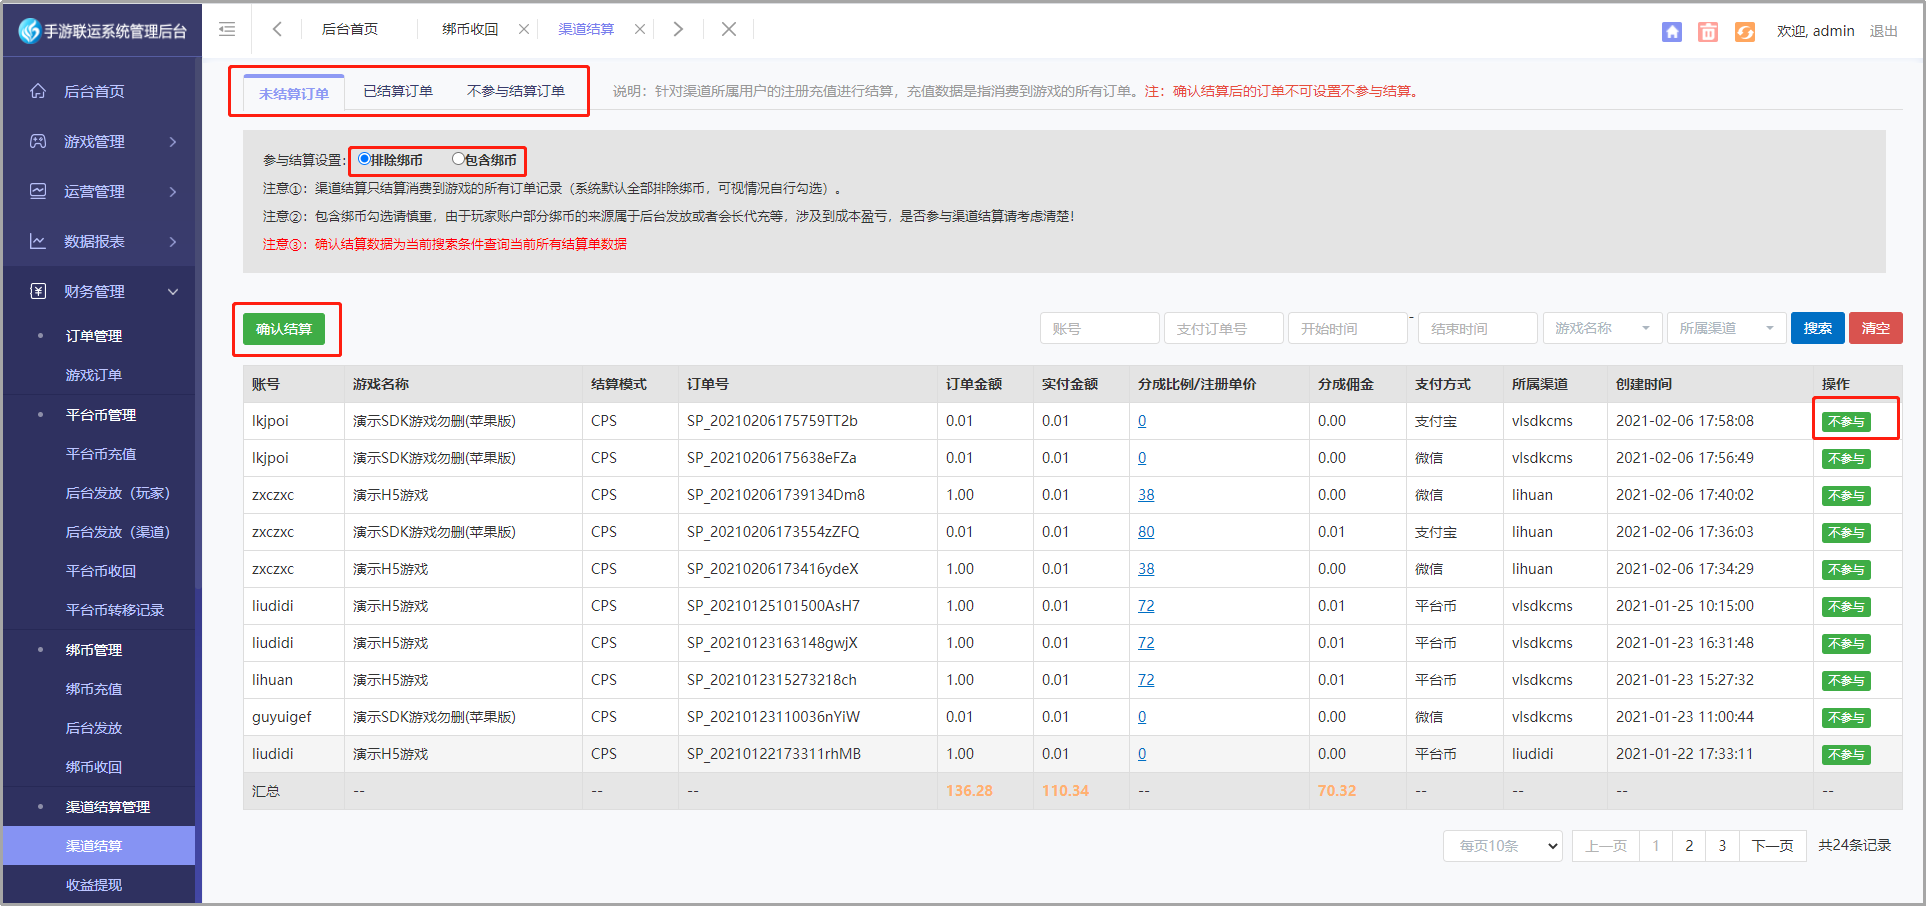Open the 每页10条 page size dropdown
The height and width of the screenshot is (907, 1927).
(x=1503, y=846)
